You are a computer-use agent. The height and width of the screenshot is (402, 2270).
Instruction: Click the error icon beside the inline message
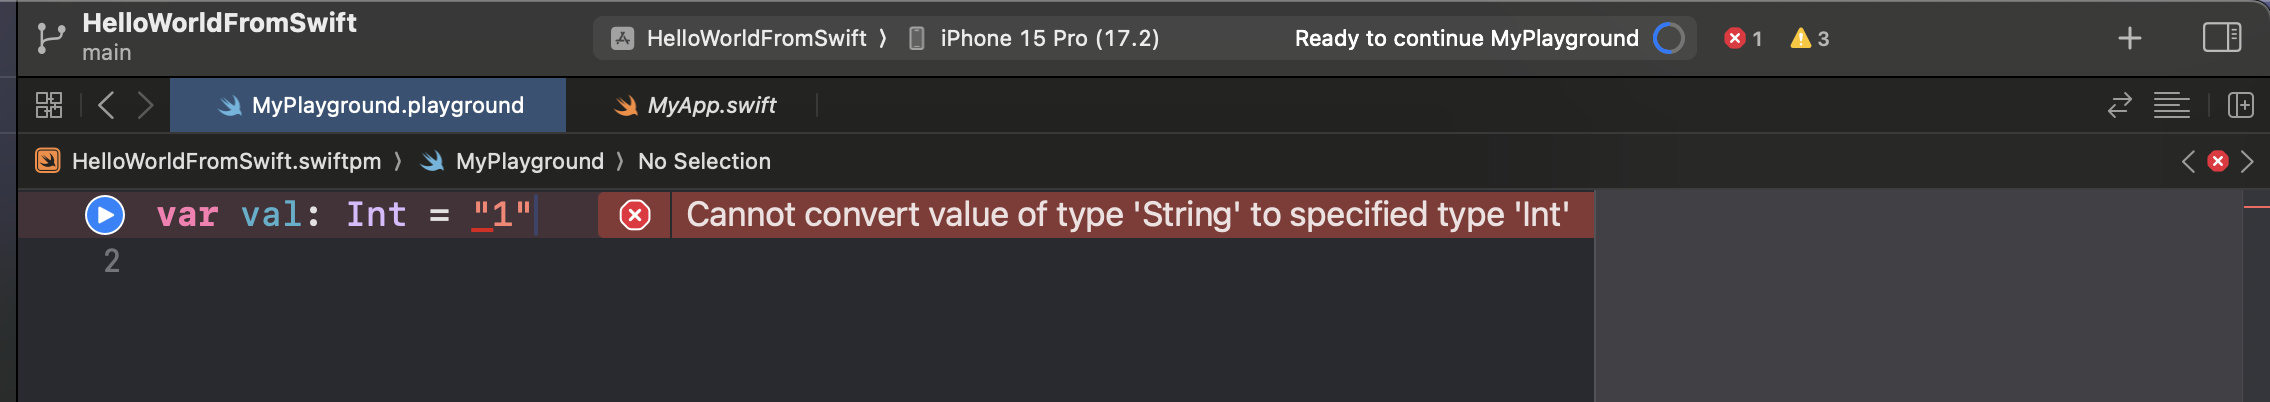pyautogui.click(x=635, y=215)
